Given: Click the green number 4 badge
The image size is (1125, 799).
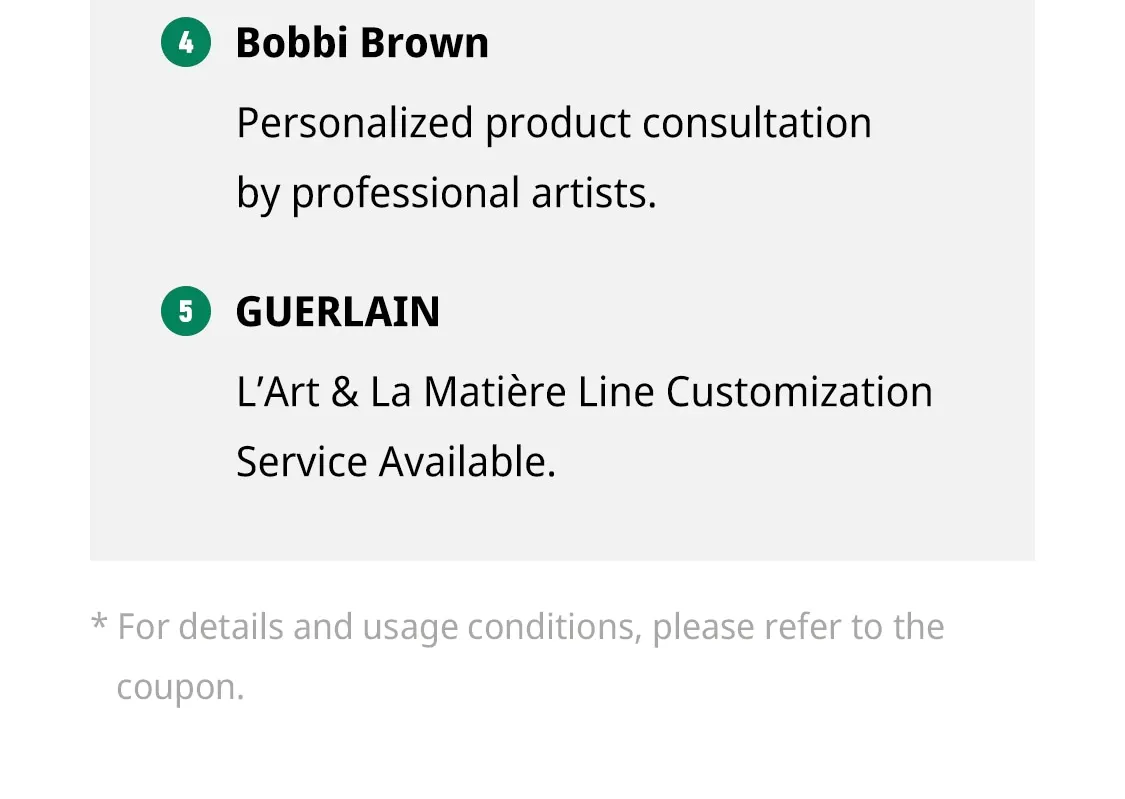Looking at the screenshot, I should click(x=186, y=42).
